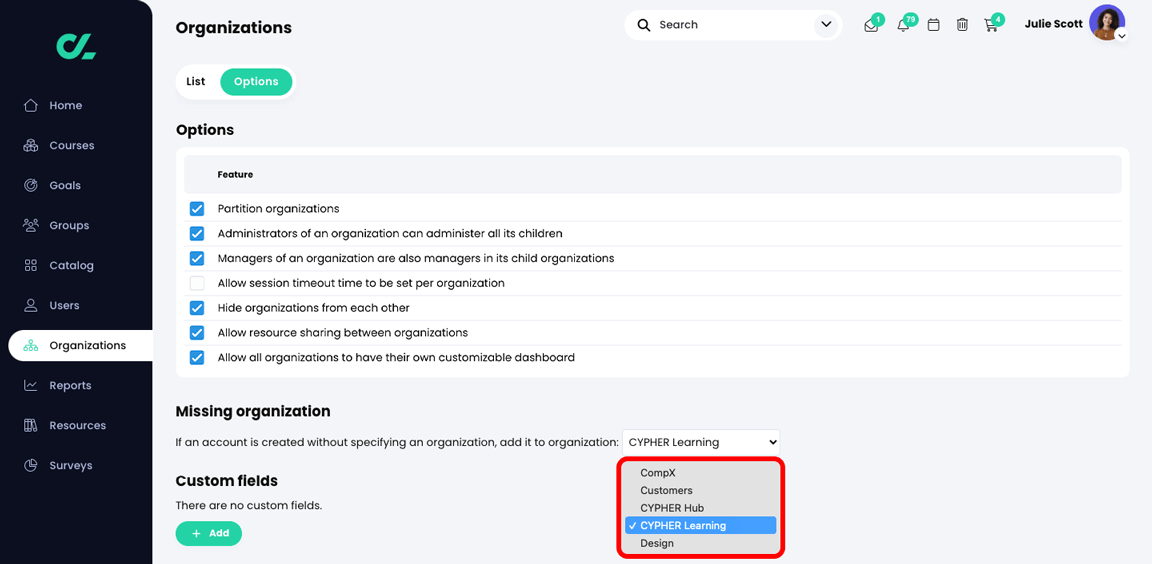
Task: Go to Resources in sidebar
Action: [x=77, y=425]
